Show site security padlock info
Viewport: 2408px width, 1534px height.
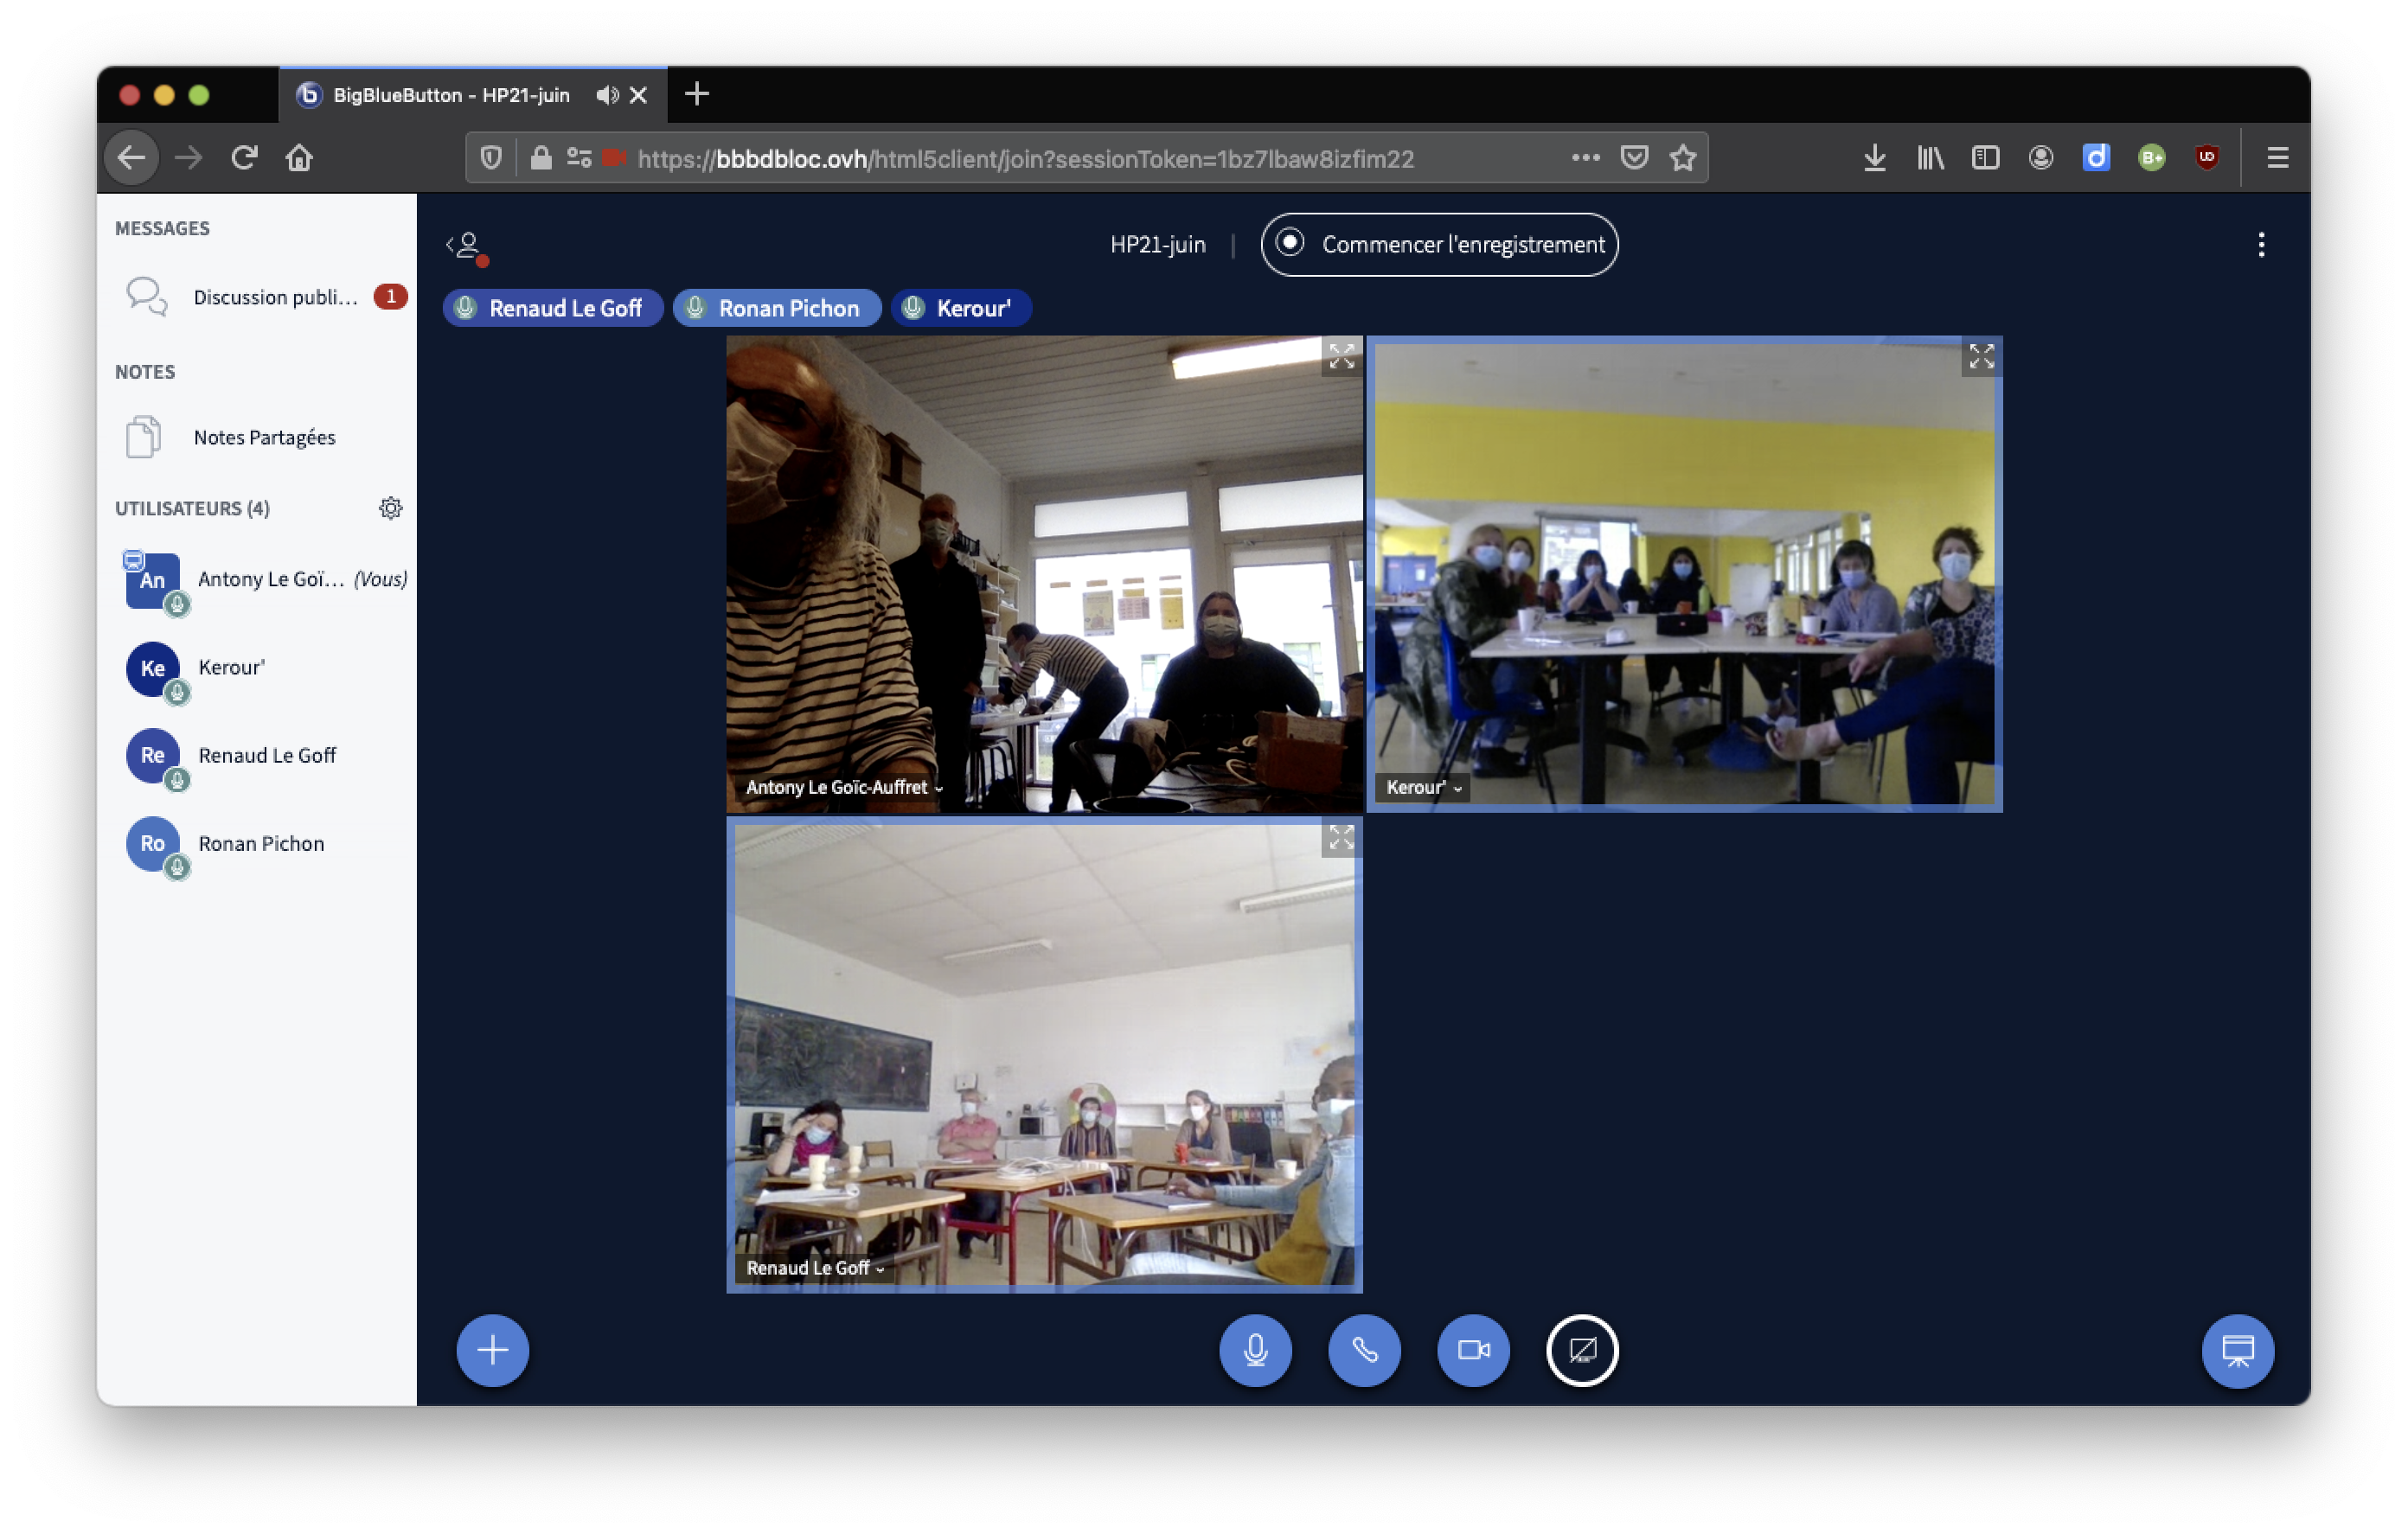coord(541,158)
